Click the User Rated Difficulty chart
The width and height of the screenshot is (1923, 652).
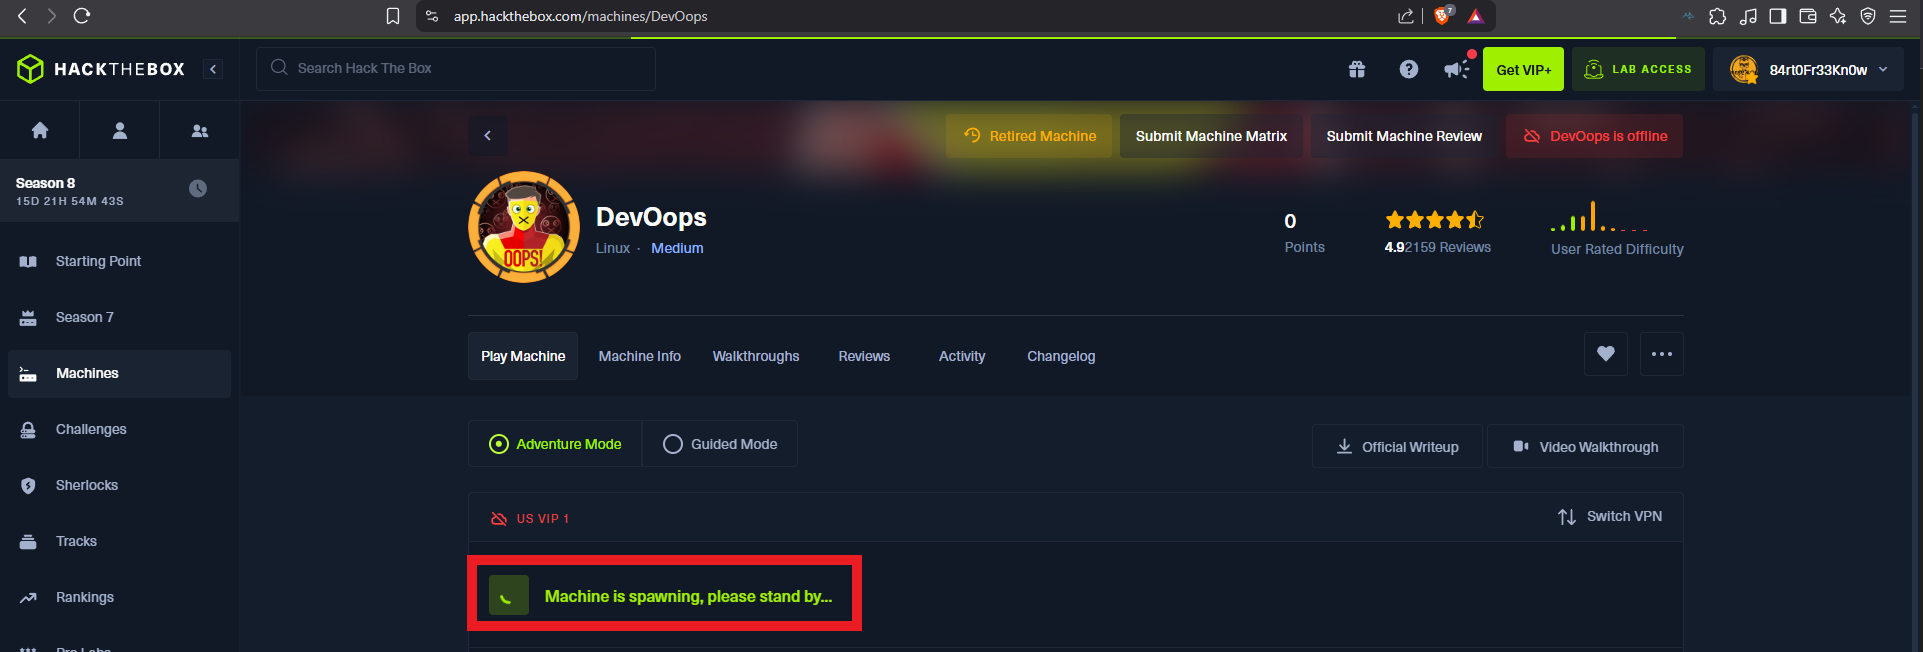click(1599, 217)
